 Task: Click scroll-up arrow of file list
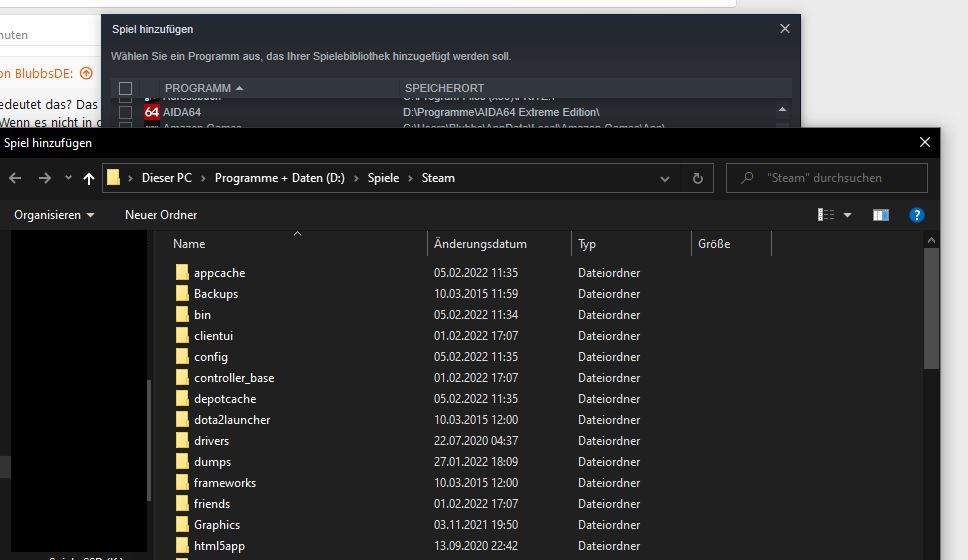932,240
